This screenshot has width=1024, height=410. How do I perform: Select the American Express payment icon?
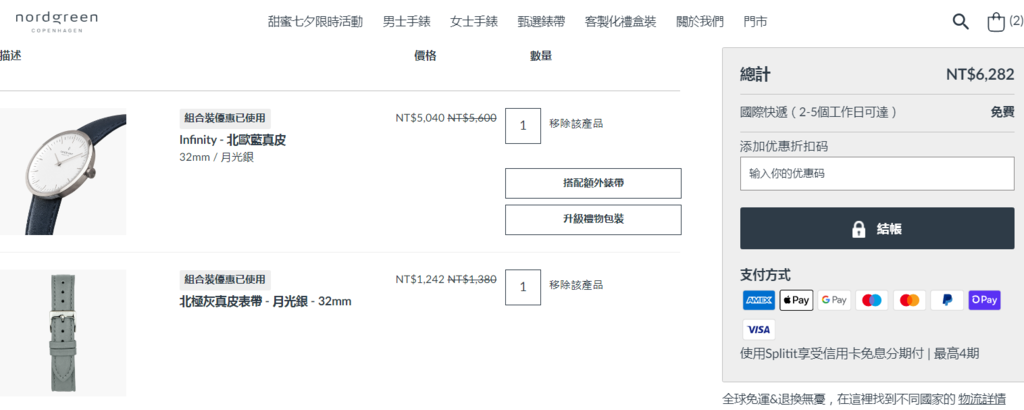point(758,300)
